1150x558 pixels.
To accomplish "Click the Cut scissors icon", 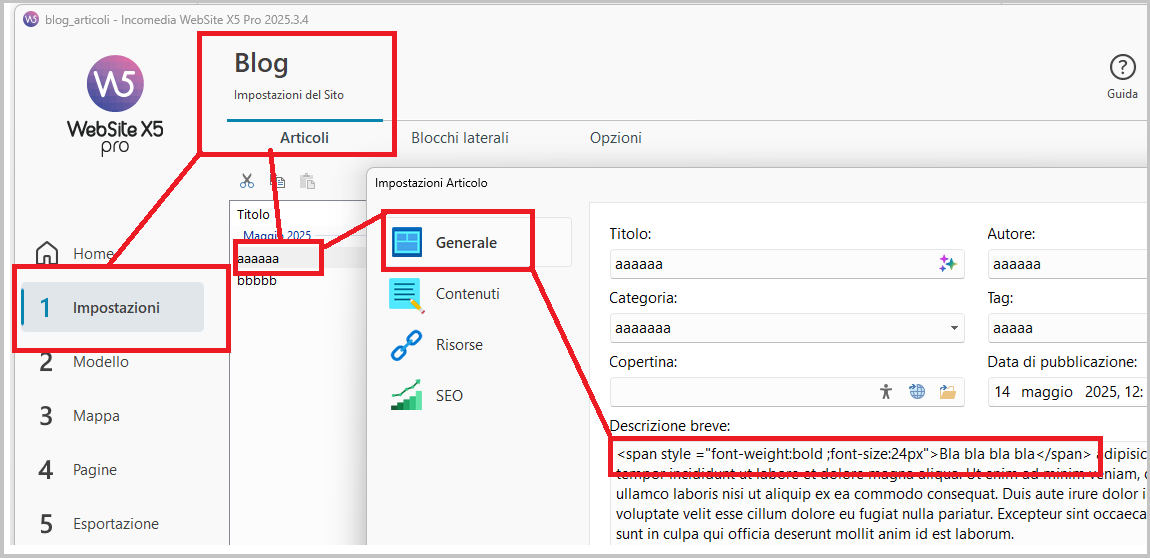I will (x=247, y=181).
